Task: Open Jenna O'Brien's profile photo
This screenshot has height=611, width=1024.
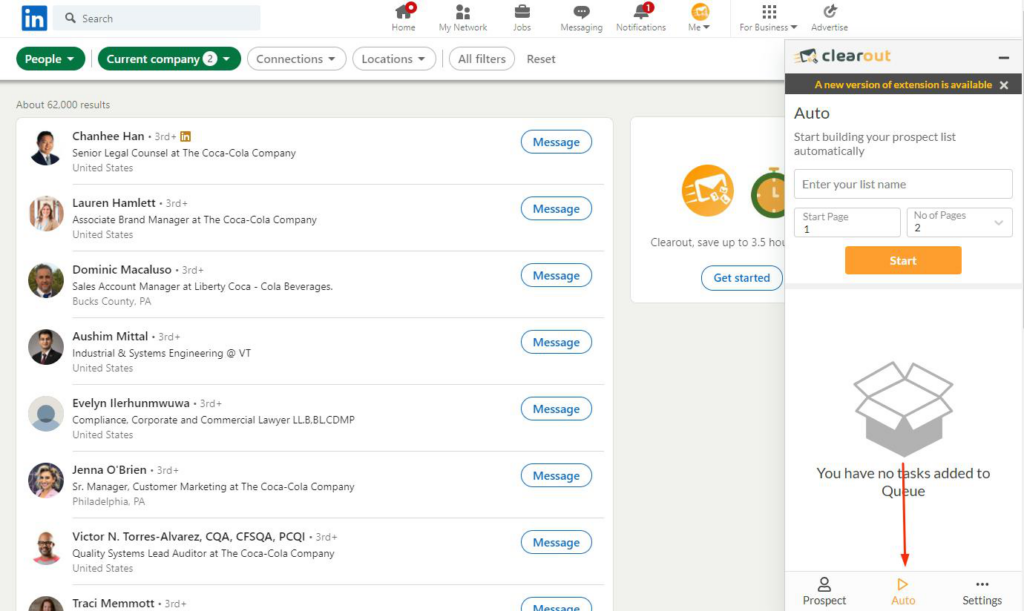Action: pos(46,480)
